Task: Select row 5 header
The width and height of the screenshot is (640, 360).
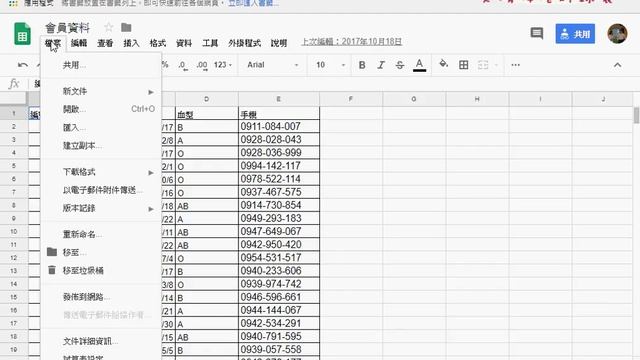Action: coord(13,166)
